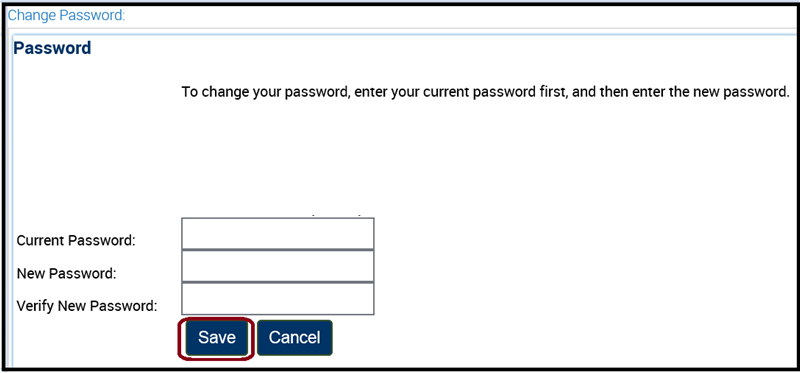Click into the Verify New Password field
This screenshot has height=373, width=800.
(278, 299)
